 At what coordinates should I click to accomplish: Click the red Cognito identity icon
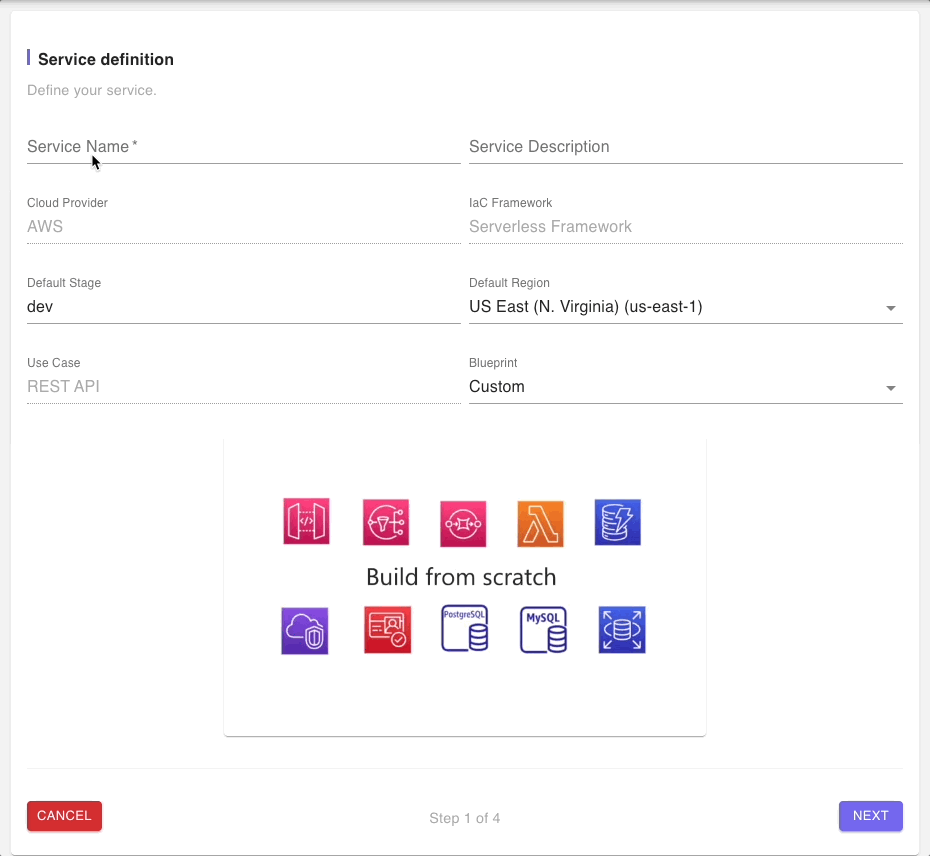click(x=387, y=629)
